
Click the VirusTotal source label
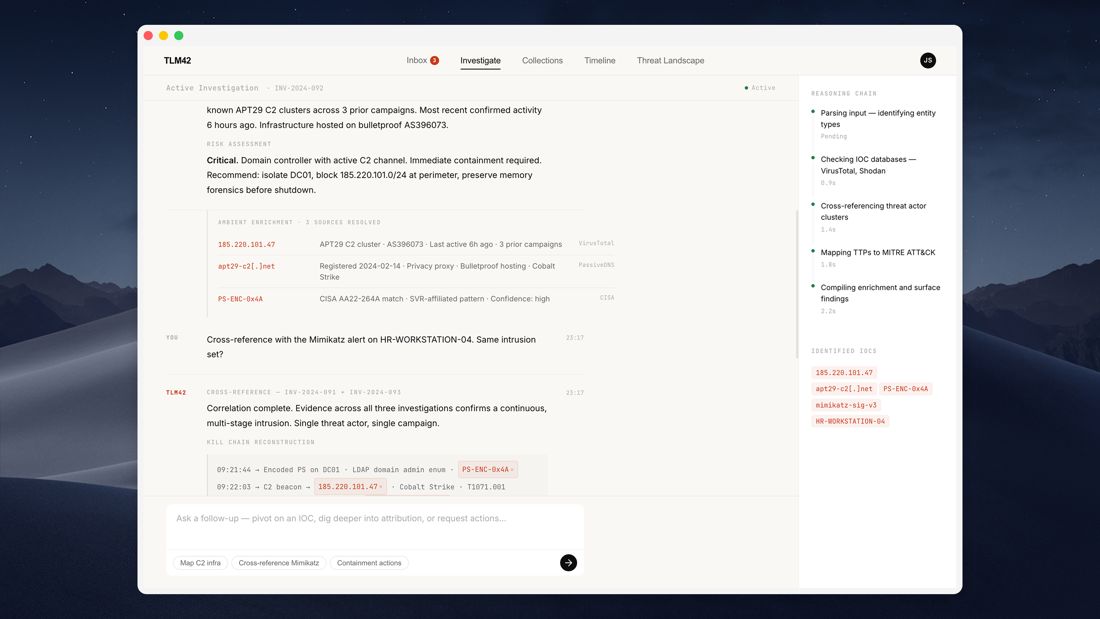[x=596, y=244]
